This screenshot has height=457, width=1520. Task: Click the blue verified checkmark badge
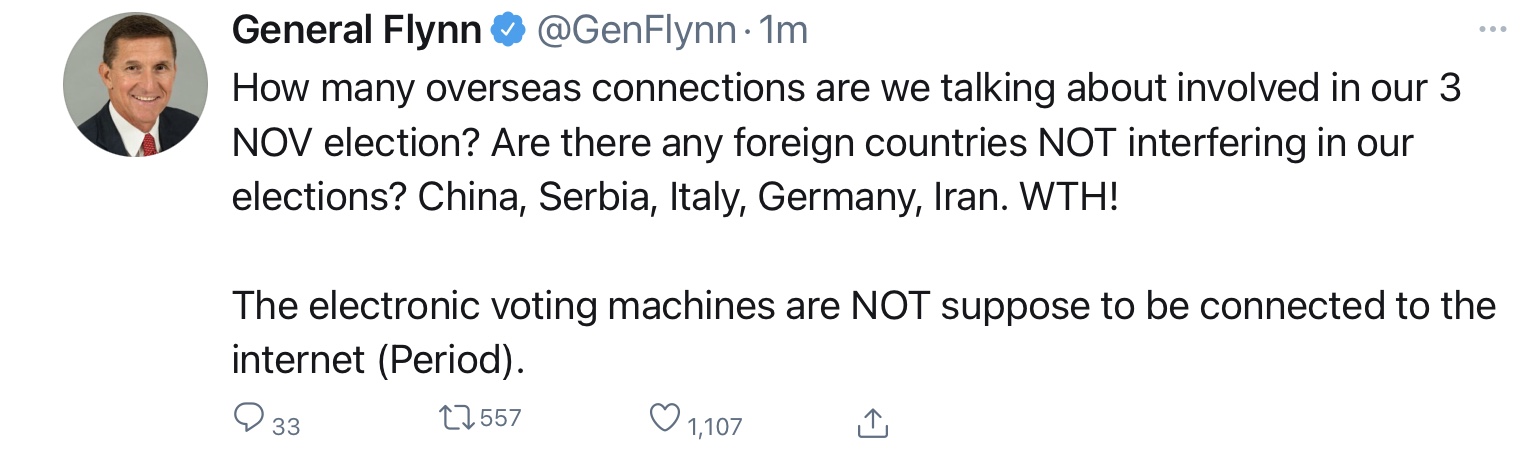click(x=510, y=32)
